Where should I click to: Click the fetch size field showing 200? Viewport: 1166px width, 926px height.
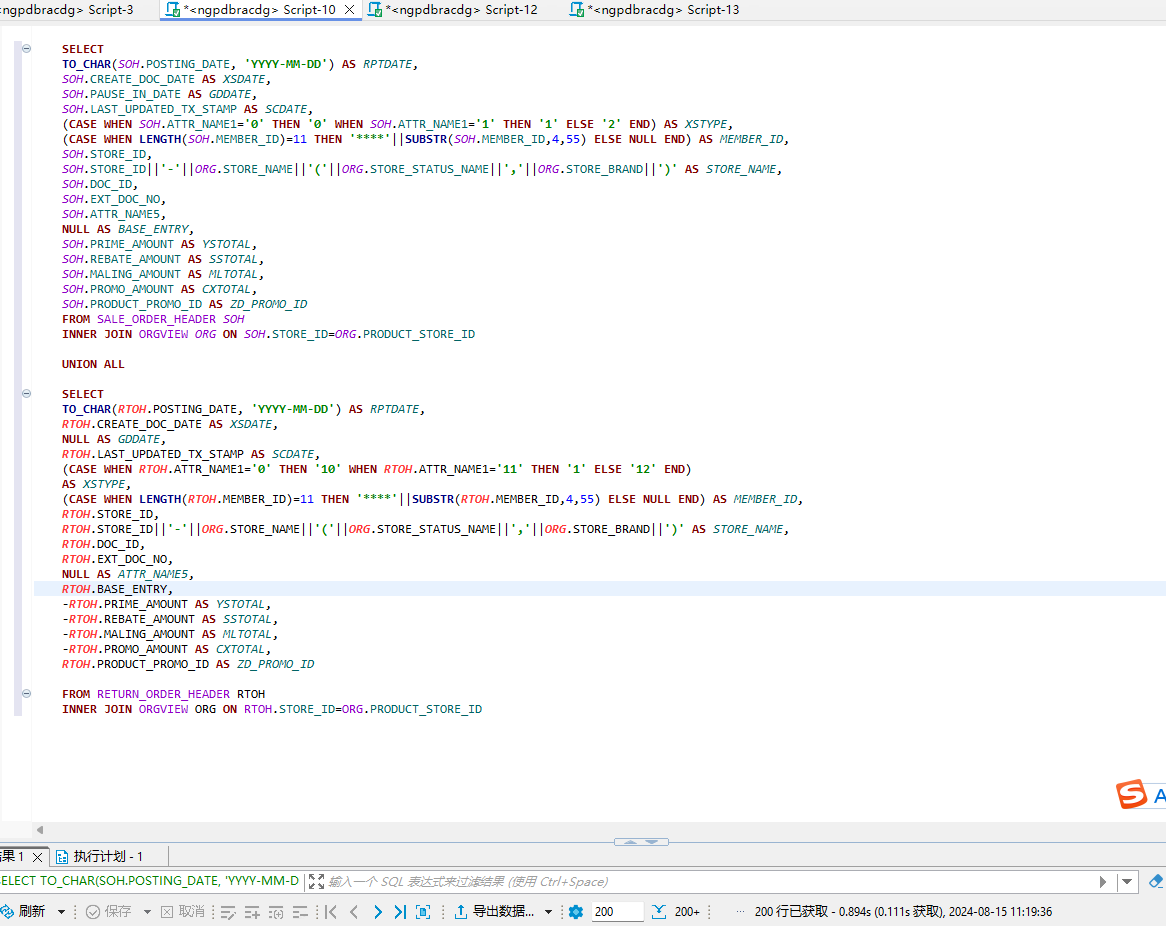coord(617,912)
